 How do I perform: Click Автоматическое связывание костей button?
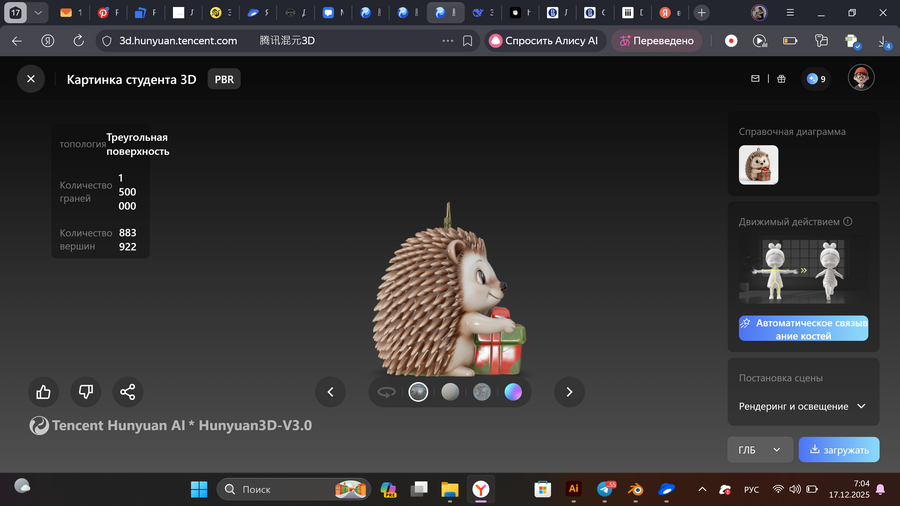point(803,329)
